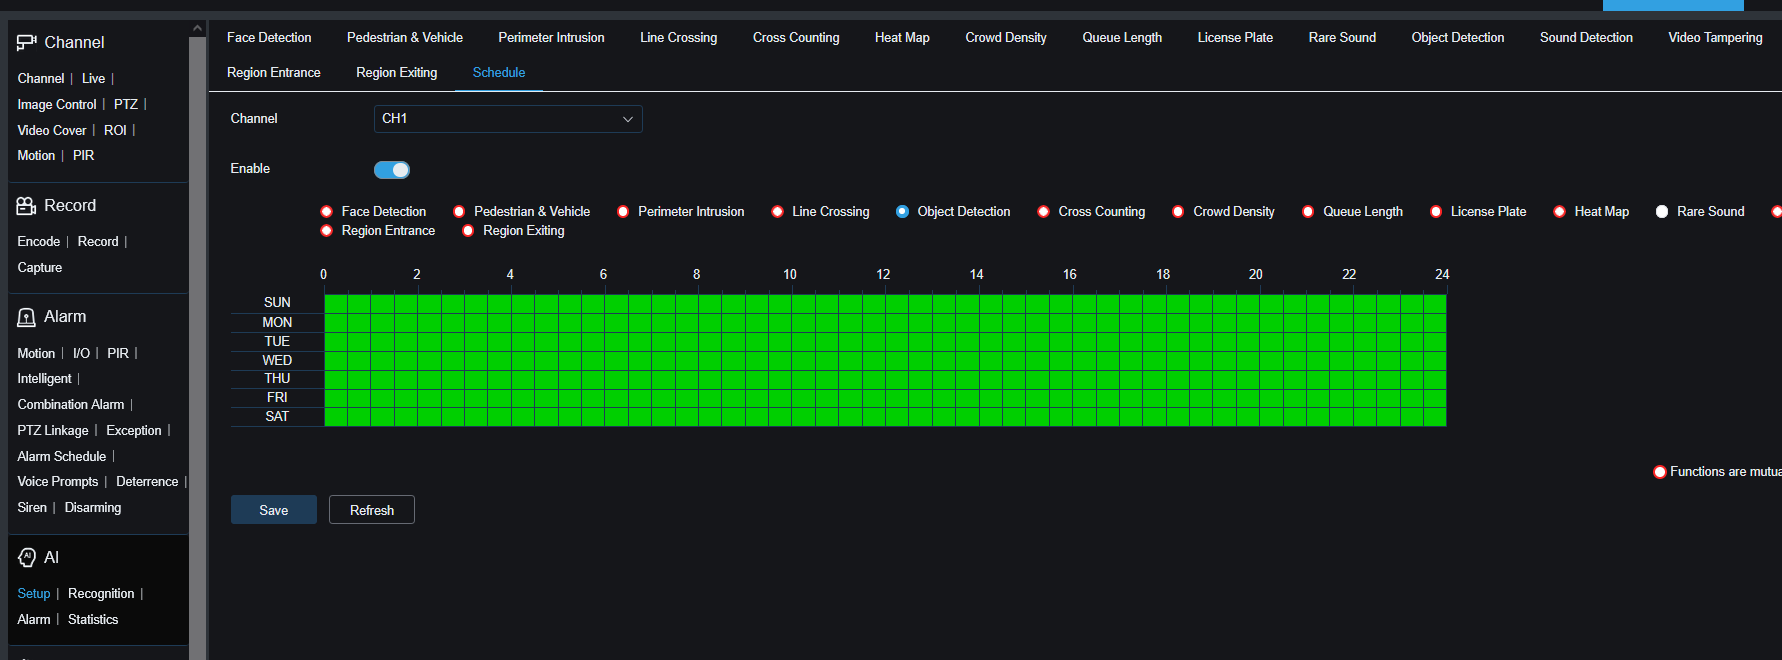Open the Object Detection top tab
This screenshot has height=660, width=1782.
tap(1458, 38)
